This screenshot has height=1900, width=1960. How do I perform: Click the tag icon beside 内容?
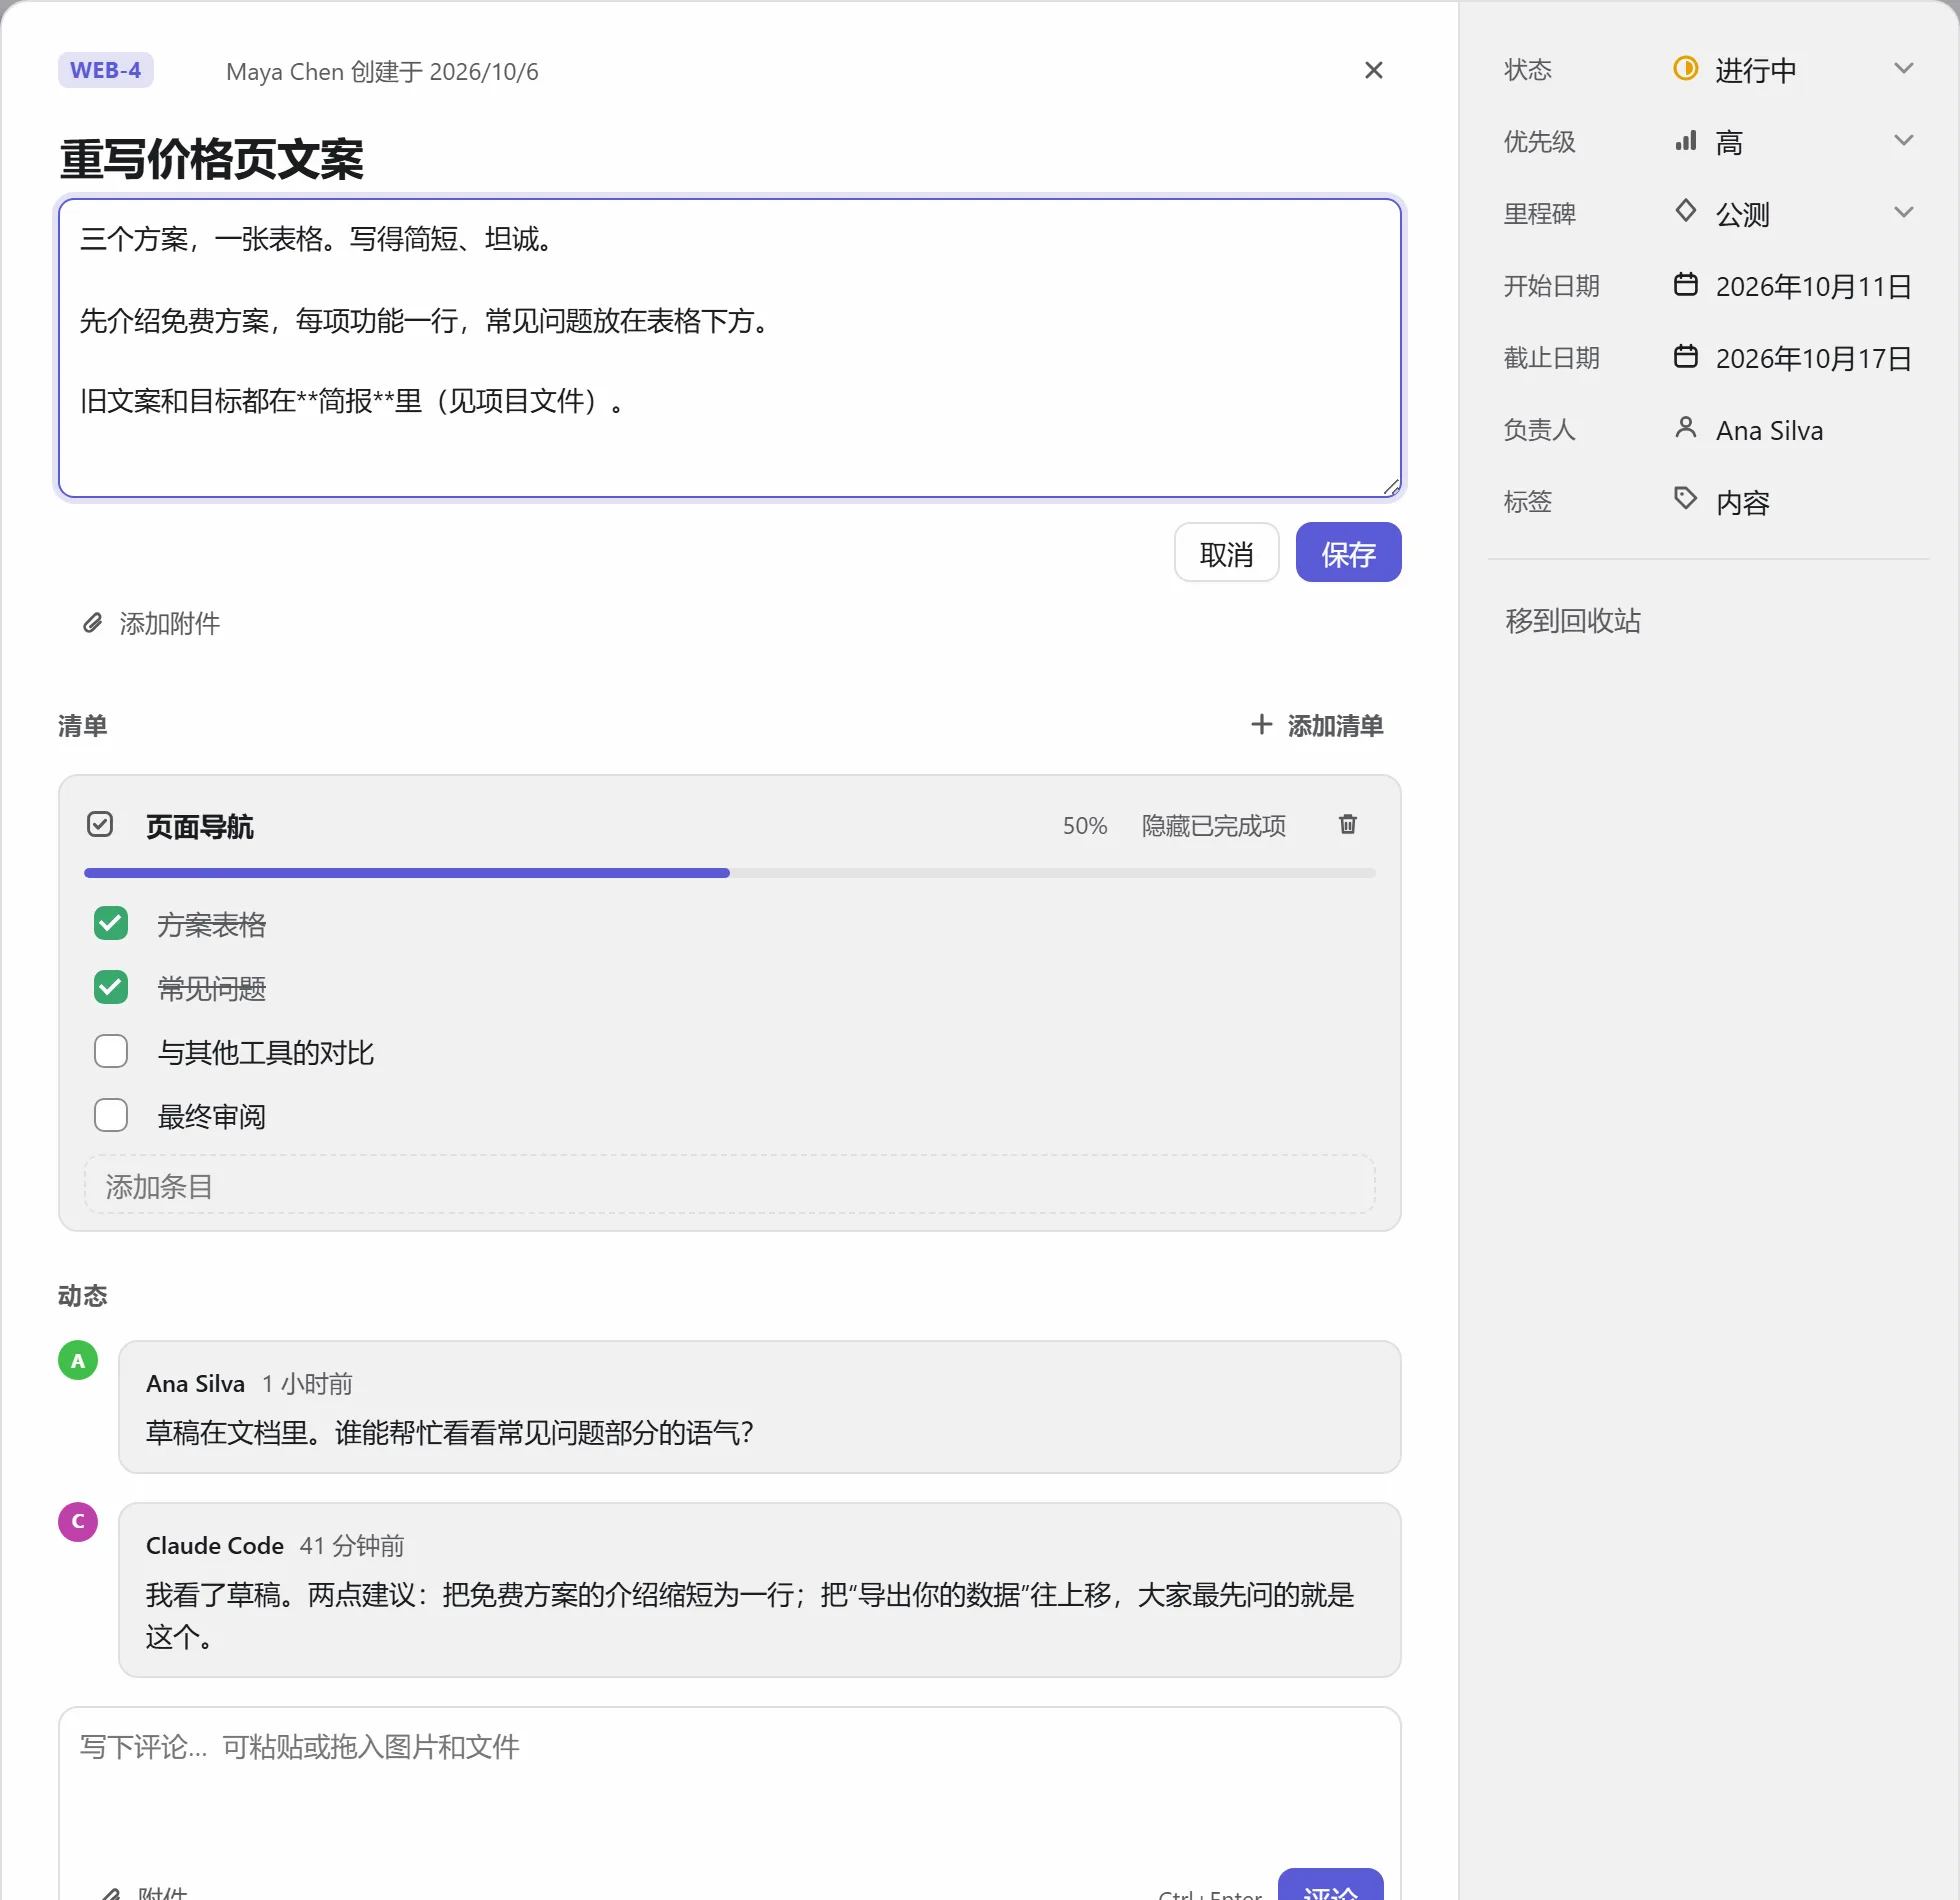click(1685, 499)
